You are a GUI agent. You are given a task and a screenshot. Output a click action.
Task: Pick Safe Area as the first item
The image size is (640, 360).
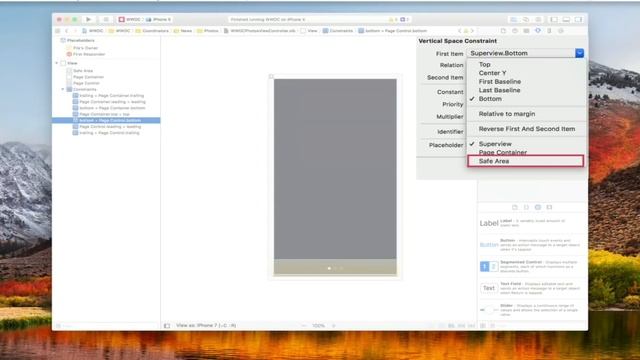click(x=526, y=161)
